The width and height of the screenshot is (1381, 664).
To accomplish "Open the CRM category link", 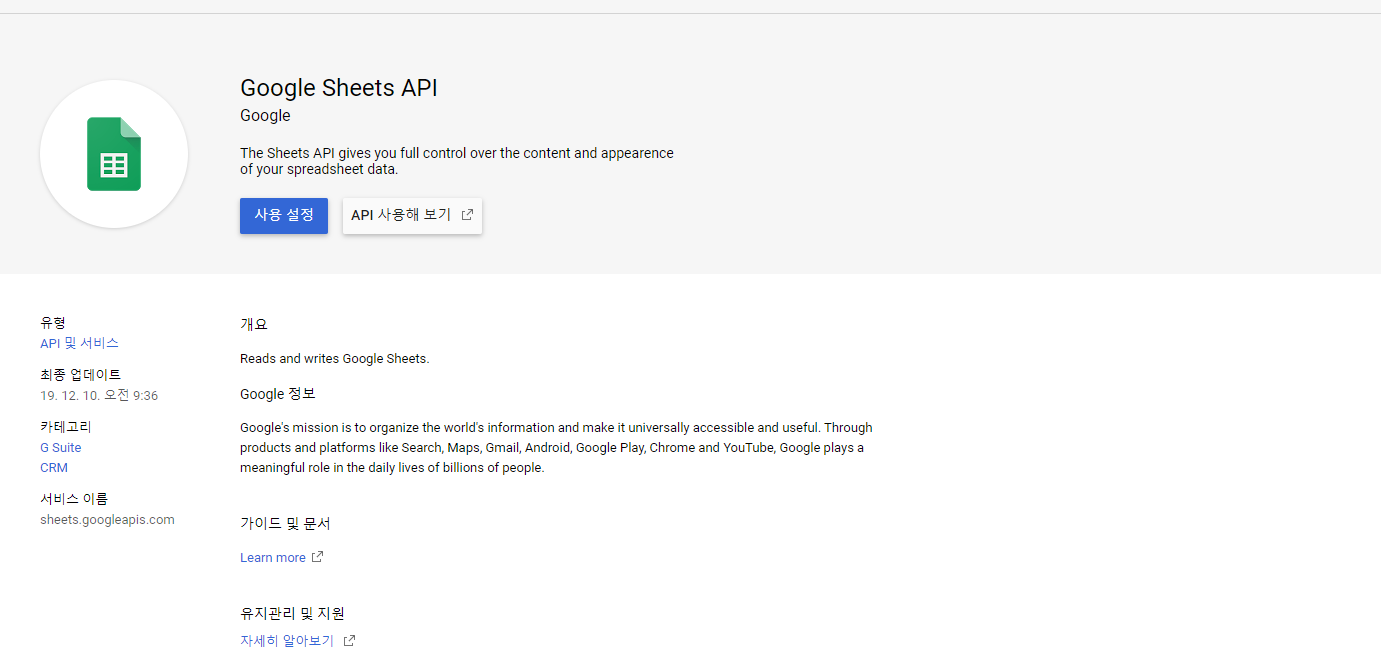I will click(x=54, y=468).
